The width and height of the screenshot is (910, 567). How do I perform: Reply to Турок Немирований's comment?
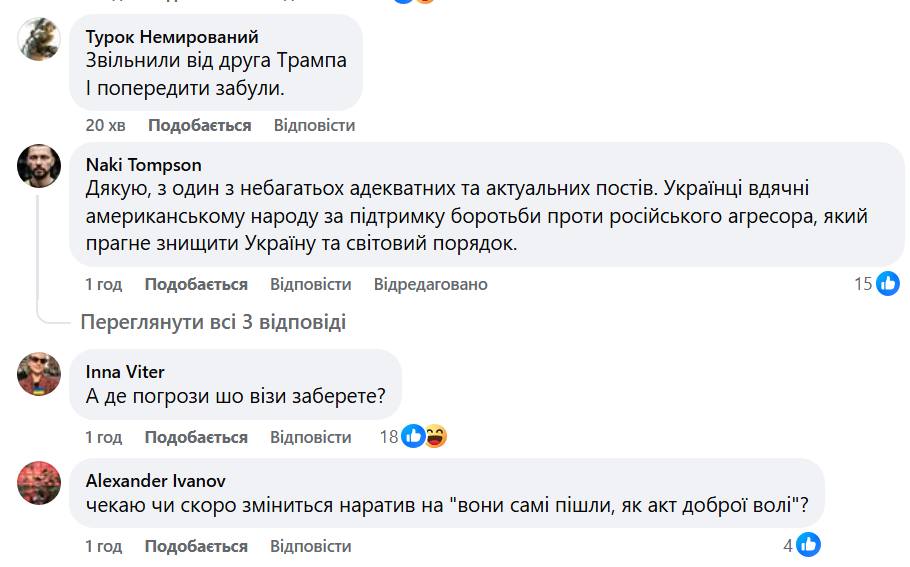(314, 125)
